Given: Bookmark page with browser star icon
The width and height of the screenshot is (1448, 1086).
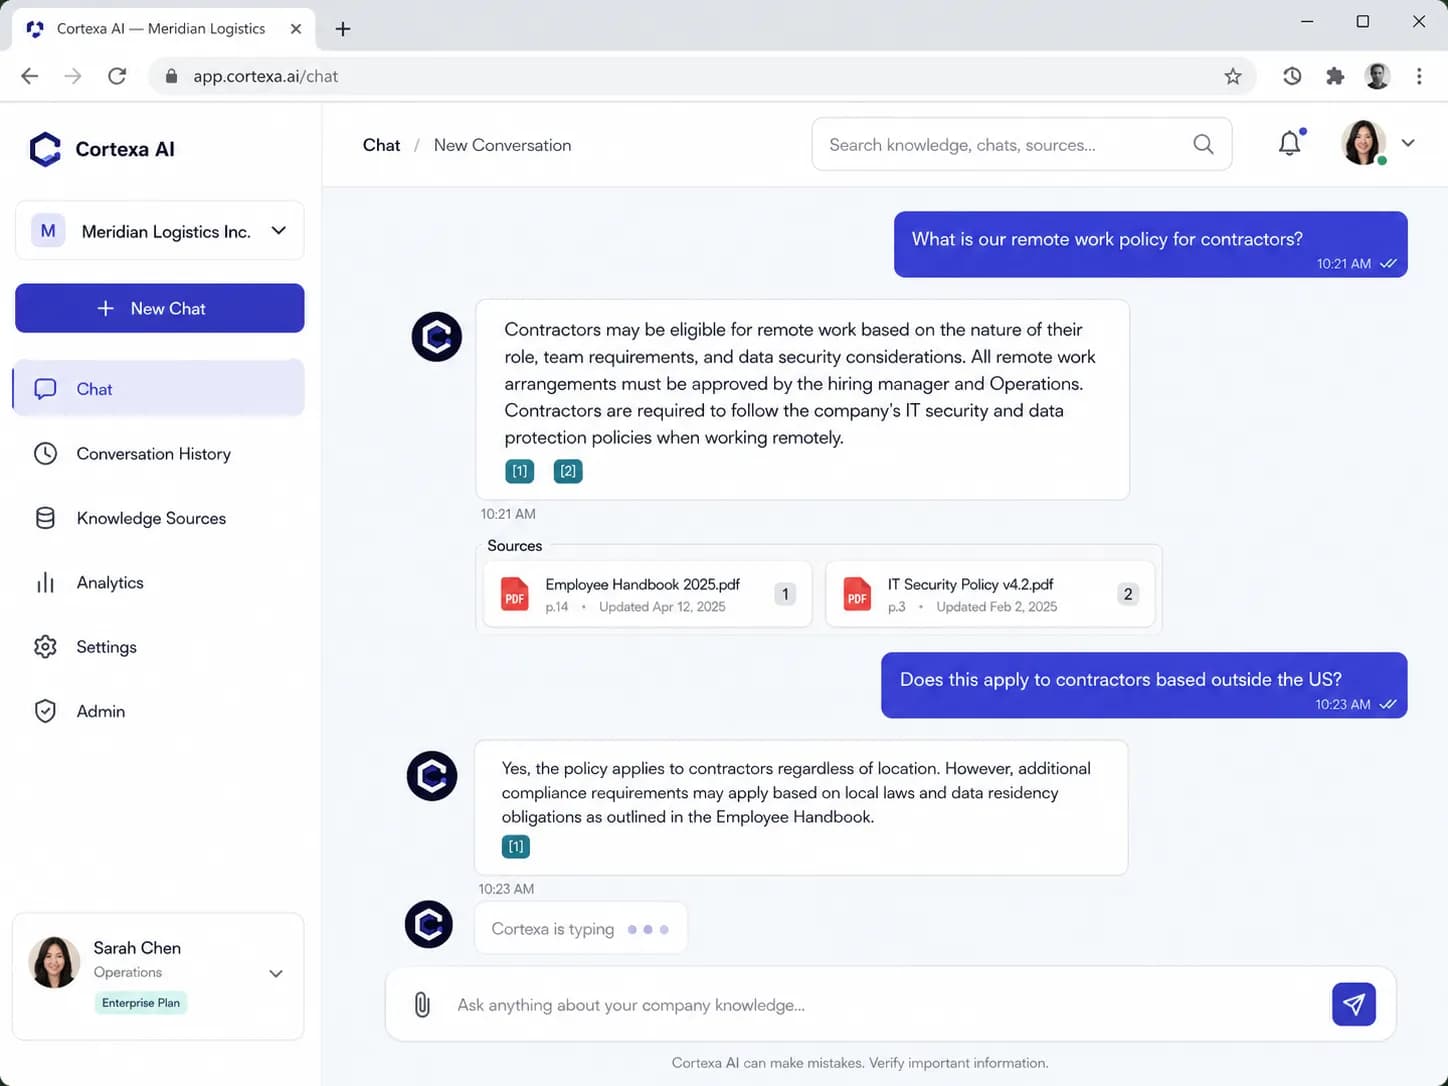Looking at the screenshot, I should (x=1233, y=76).
